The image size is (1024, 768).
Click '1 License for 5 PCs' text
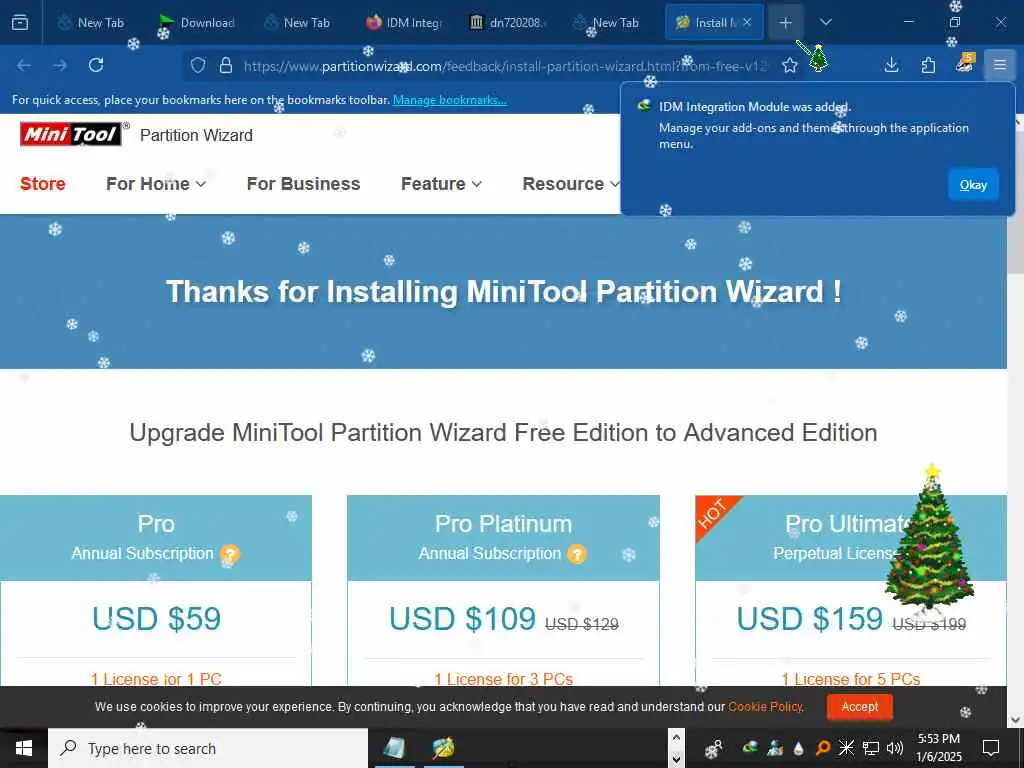pos(851,679)
